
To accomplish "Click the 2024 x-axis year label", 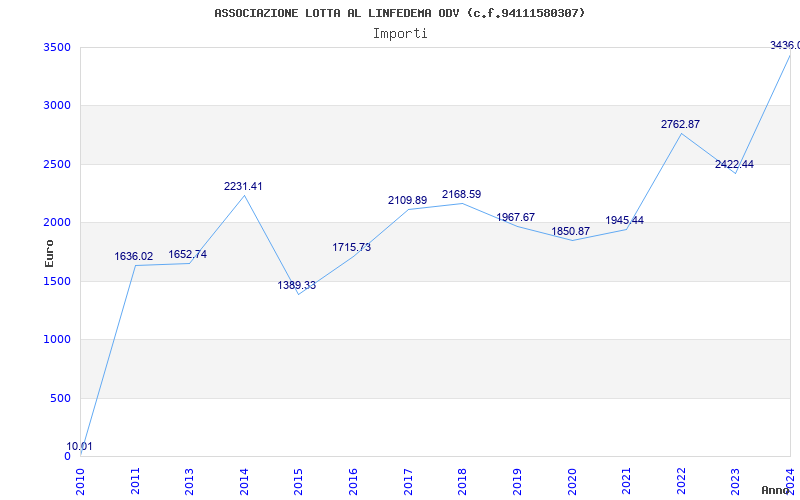I will pyautogui.click(x=790, y=481).
